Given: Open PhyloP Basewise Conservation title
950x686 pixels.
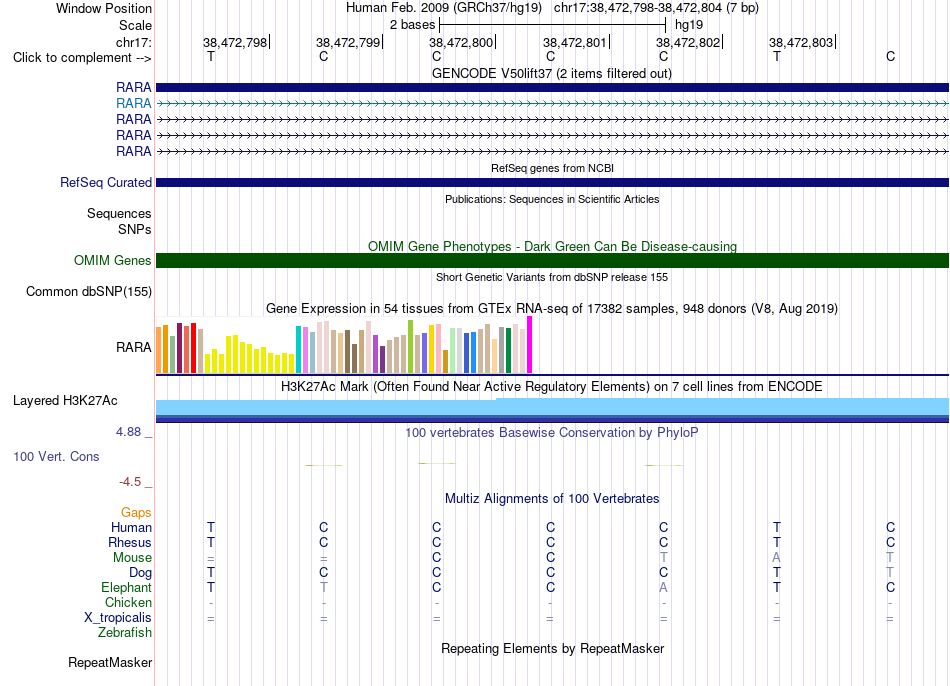Looking at the screenshot, I should (x=552, y=433).
